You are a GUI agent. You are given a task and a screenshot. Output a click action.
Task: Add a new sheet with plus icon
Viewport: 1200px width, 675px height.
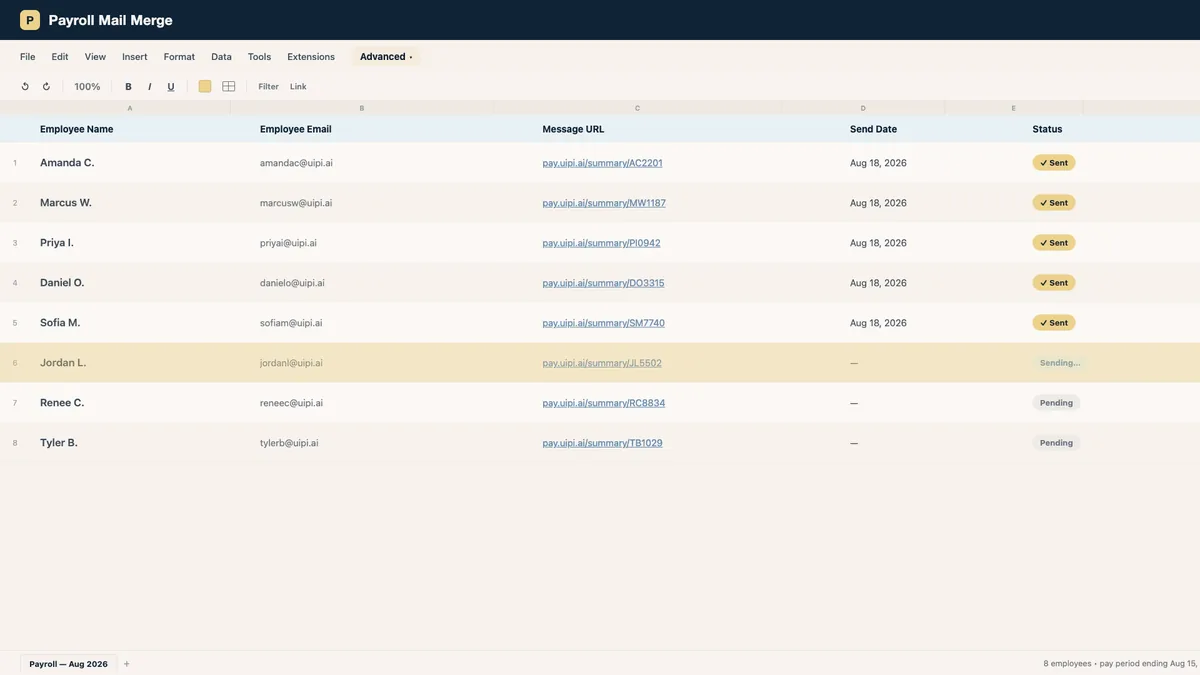[127, 664]
